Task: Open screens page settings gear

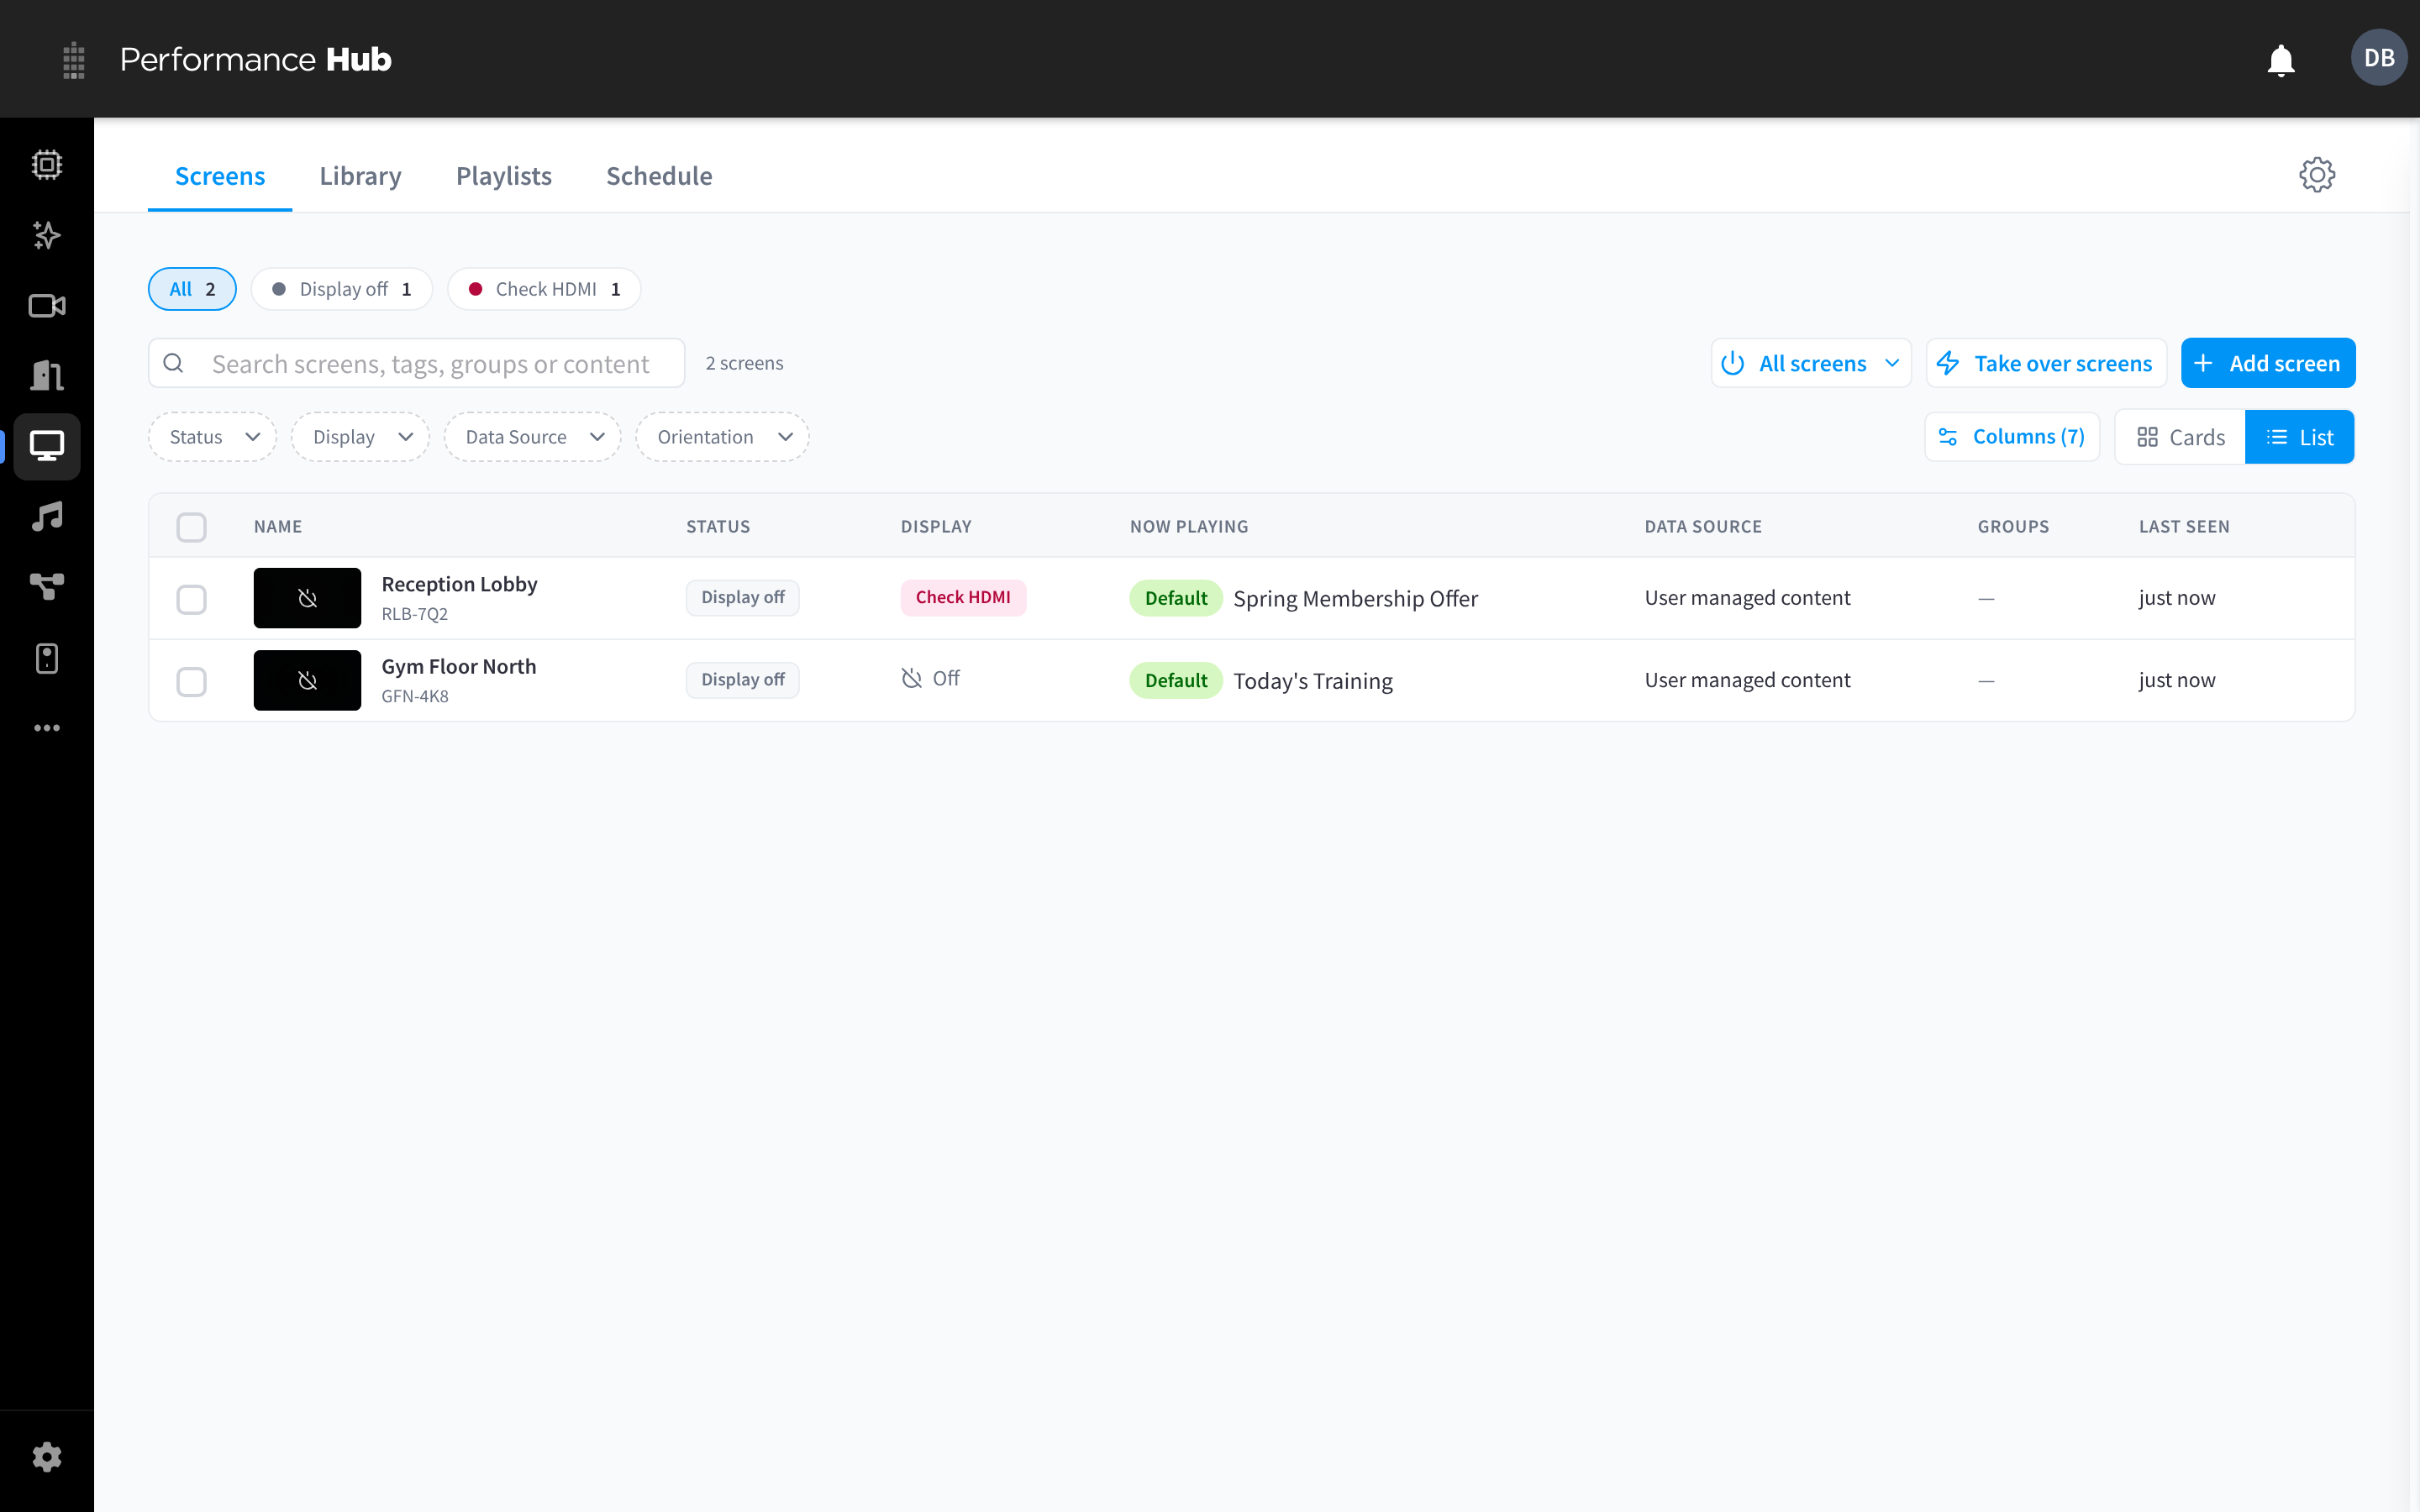Action: pyautogui.click(x=2316, y=175)
